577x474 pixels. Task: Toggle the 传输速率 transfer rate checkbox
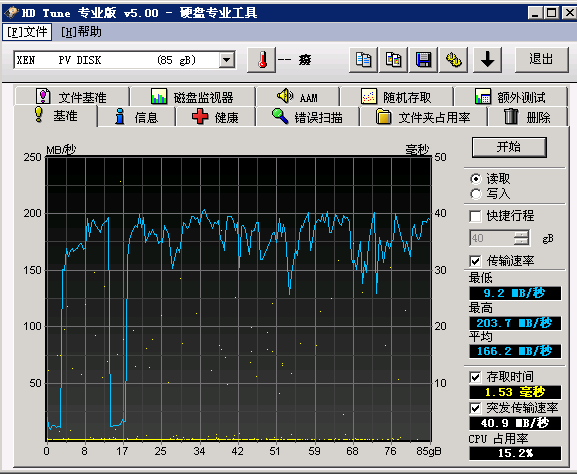pos(475,261)
